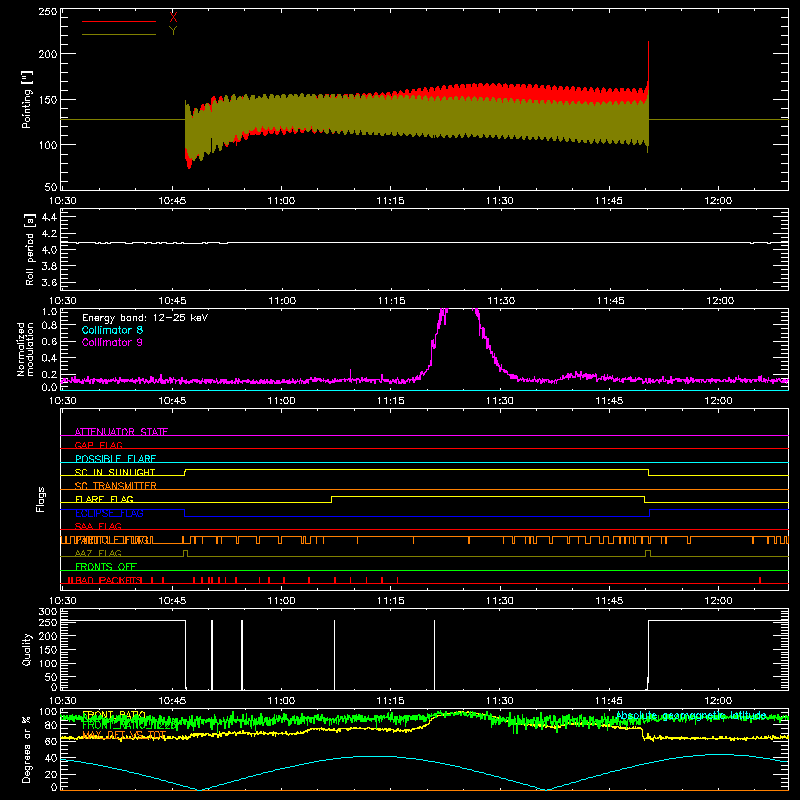Click the yellow FRONT_RATIO legend label
The height and width of the screenshot is (800, 800).
pyautogui.click(x=114, y=715)
